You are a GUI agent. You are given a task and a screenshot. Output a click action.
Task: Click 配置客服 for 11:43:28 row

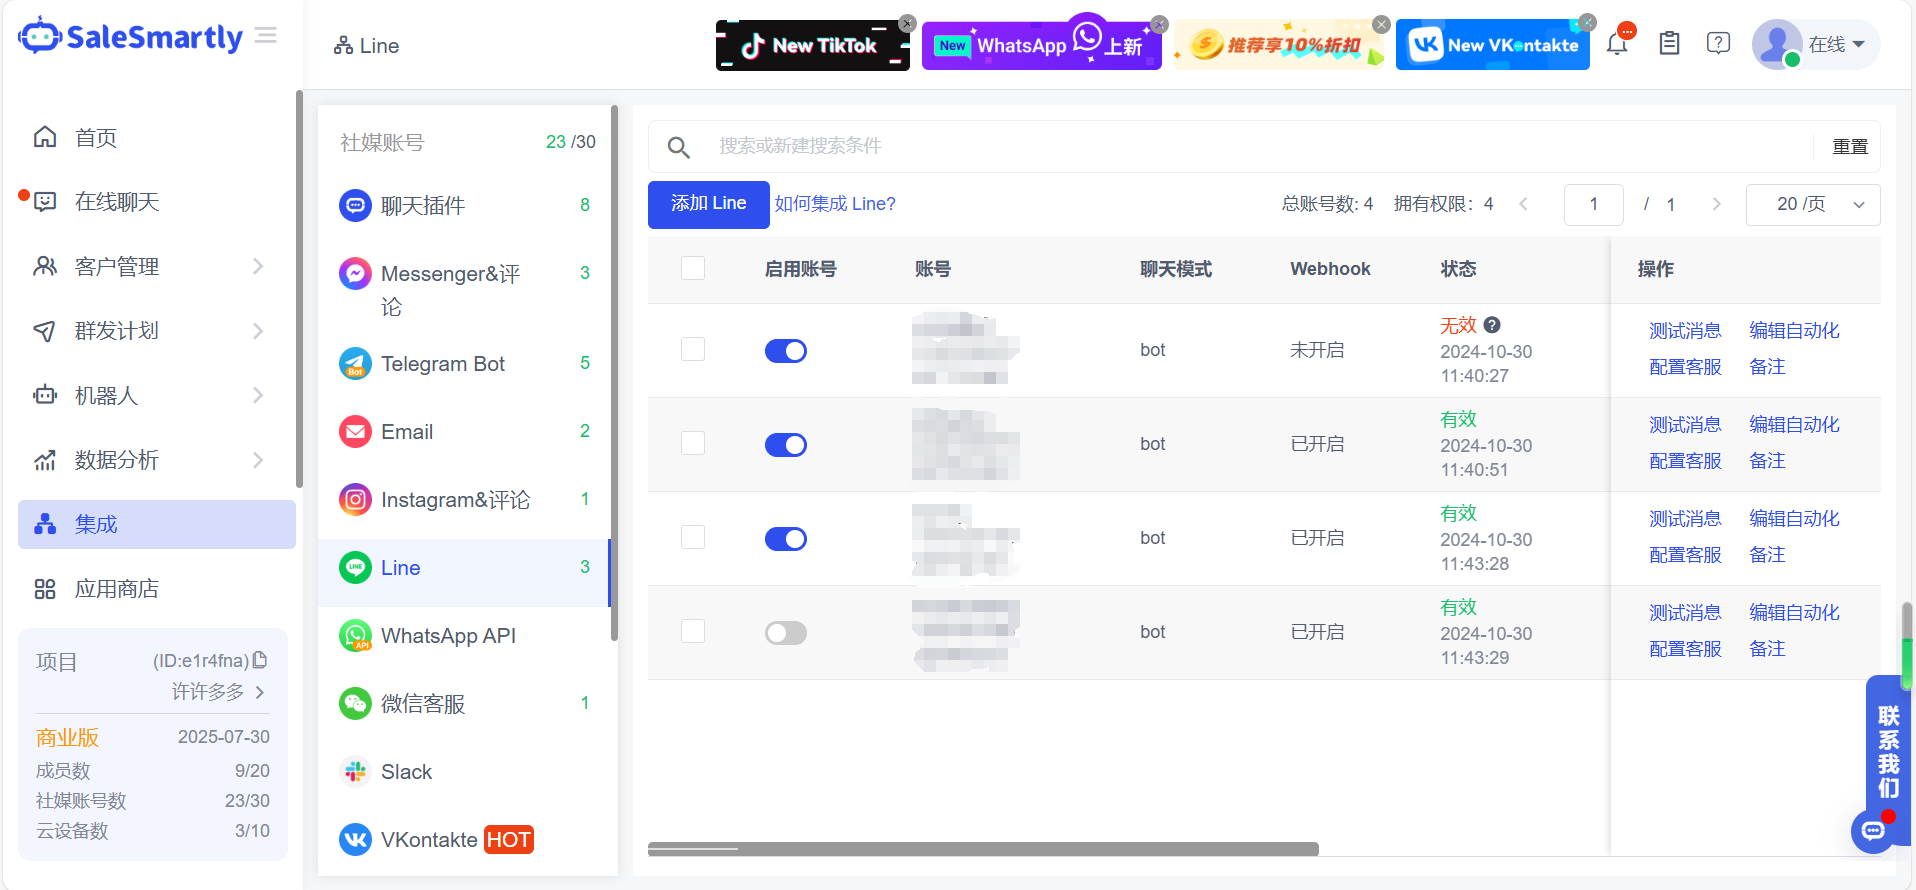click(1685, 555)
